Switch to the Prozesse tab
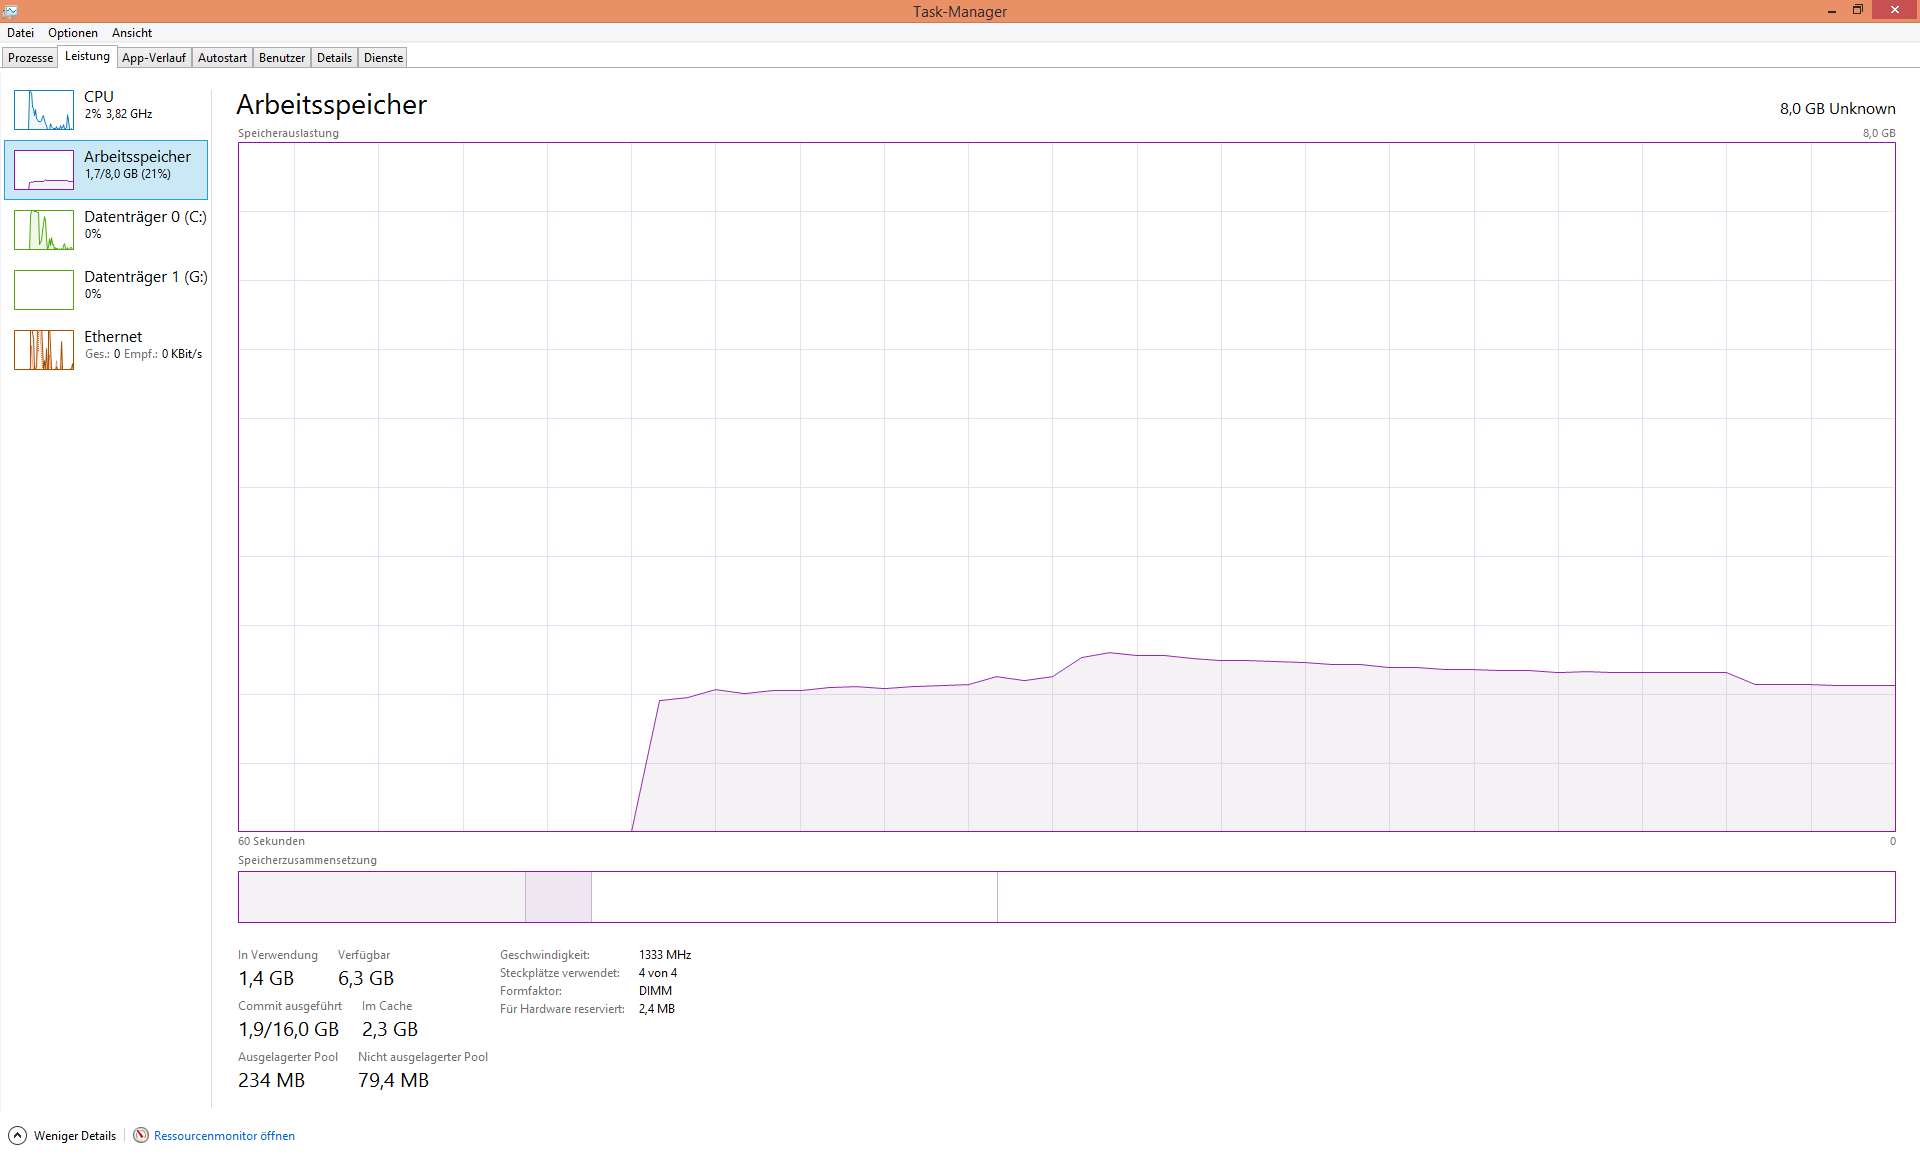 30,58
